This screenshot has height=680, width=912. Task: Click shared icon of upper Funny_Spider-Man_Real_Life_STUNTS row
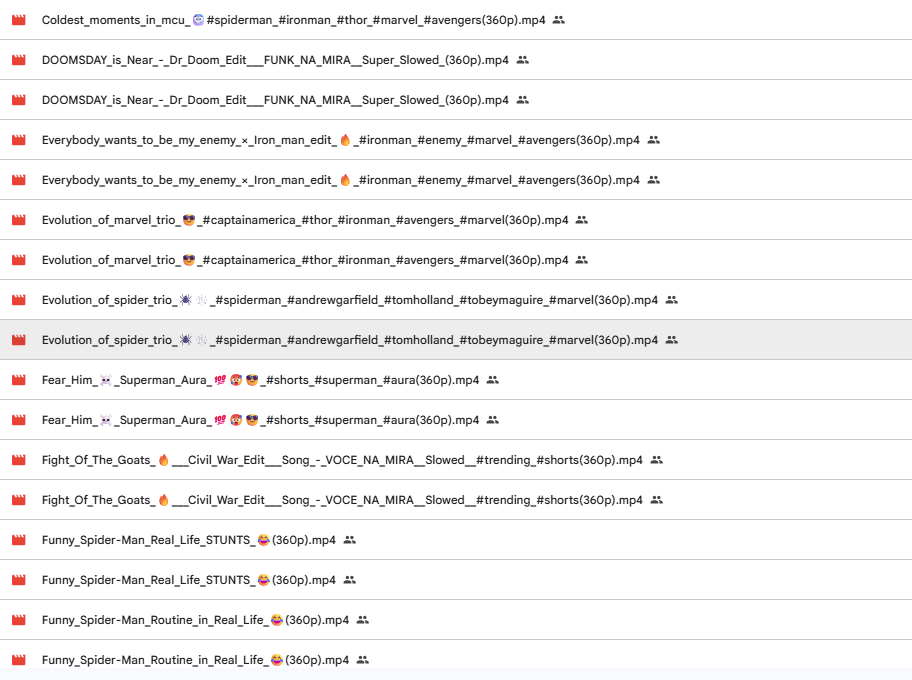click(350, 540)
